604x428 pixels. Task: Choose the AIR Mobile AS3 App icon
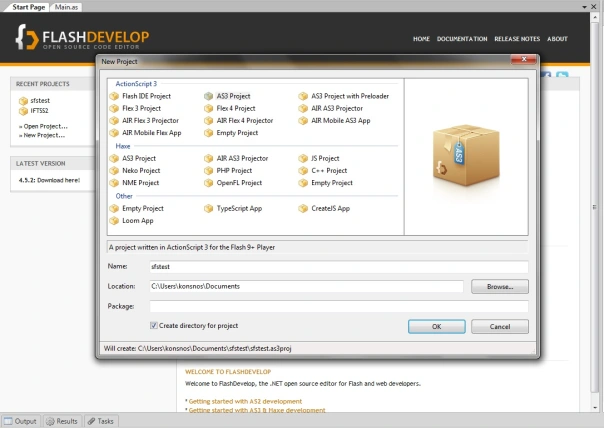(x=303, y=121)
